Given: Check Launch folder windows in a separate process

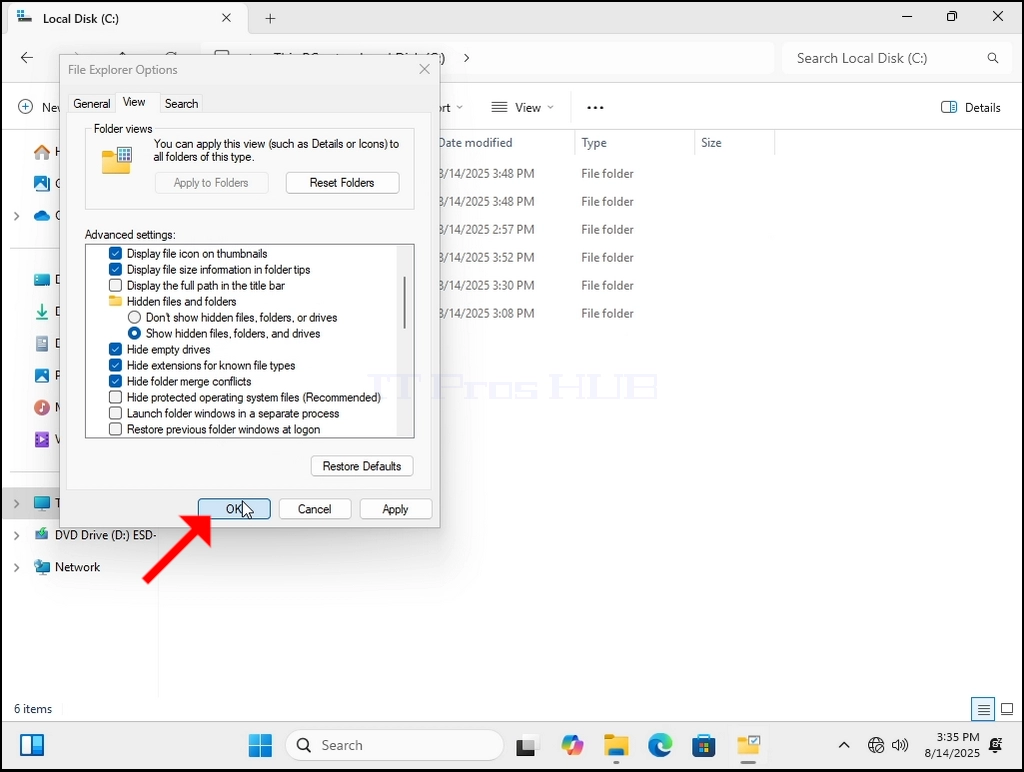Looking at the screenshot, I should (x=116, y=413).
